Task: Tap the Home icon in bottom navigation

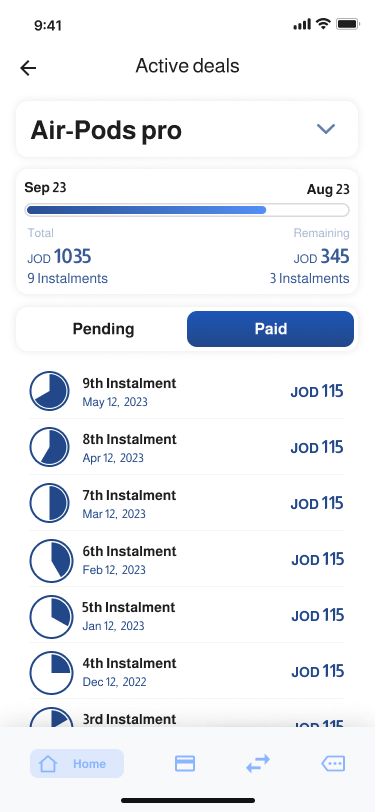Action: [48, 763]
